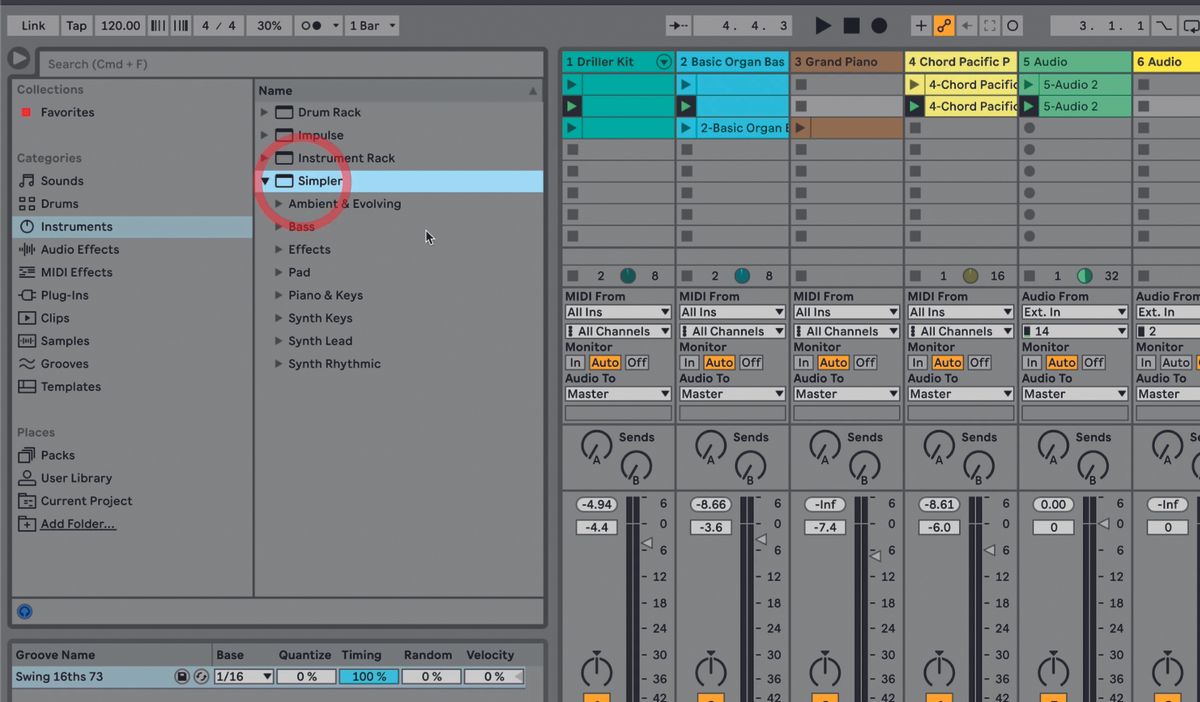Viewport: 1200px width, 702px height.
Task: Open User Library under Places
Action: [x=76, y=478]
